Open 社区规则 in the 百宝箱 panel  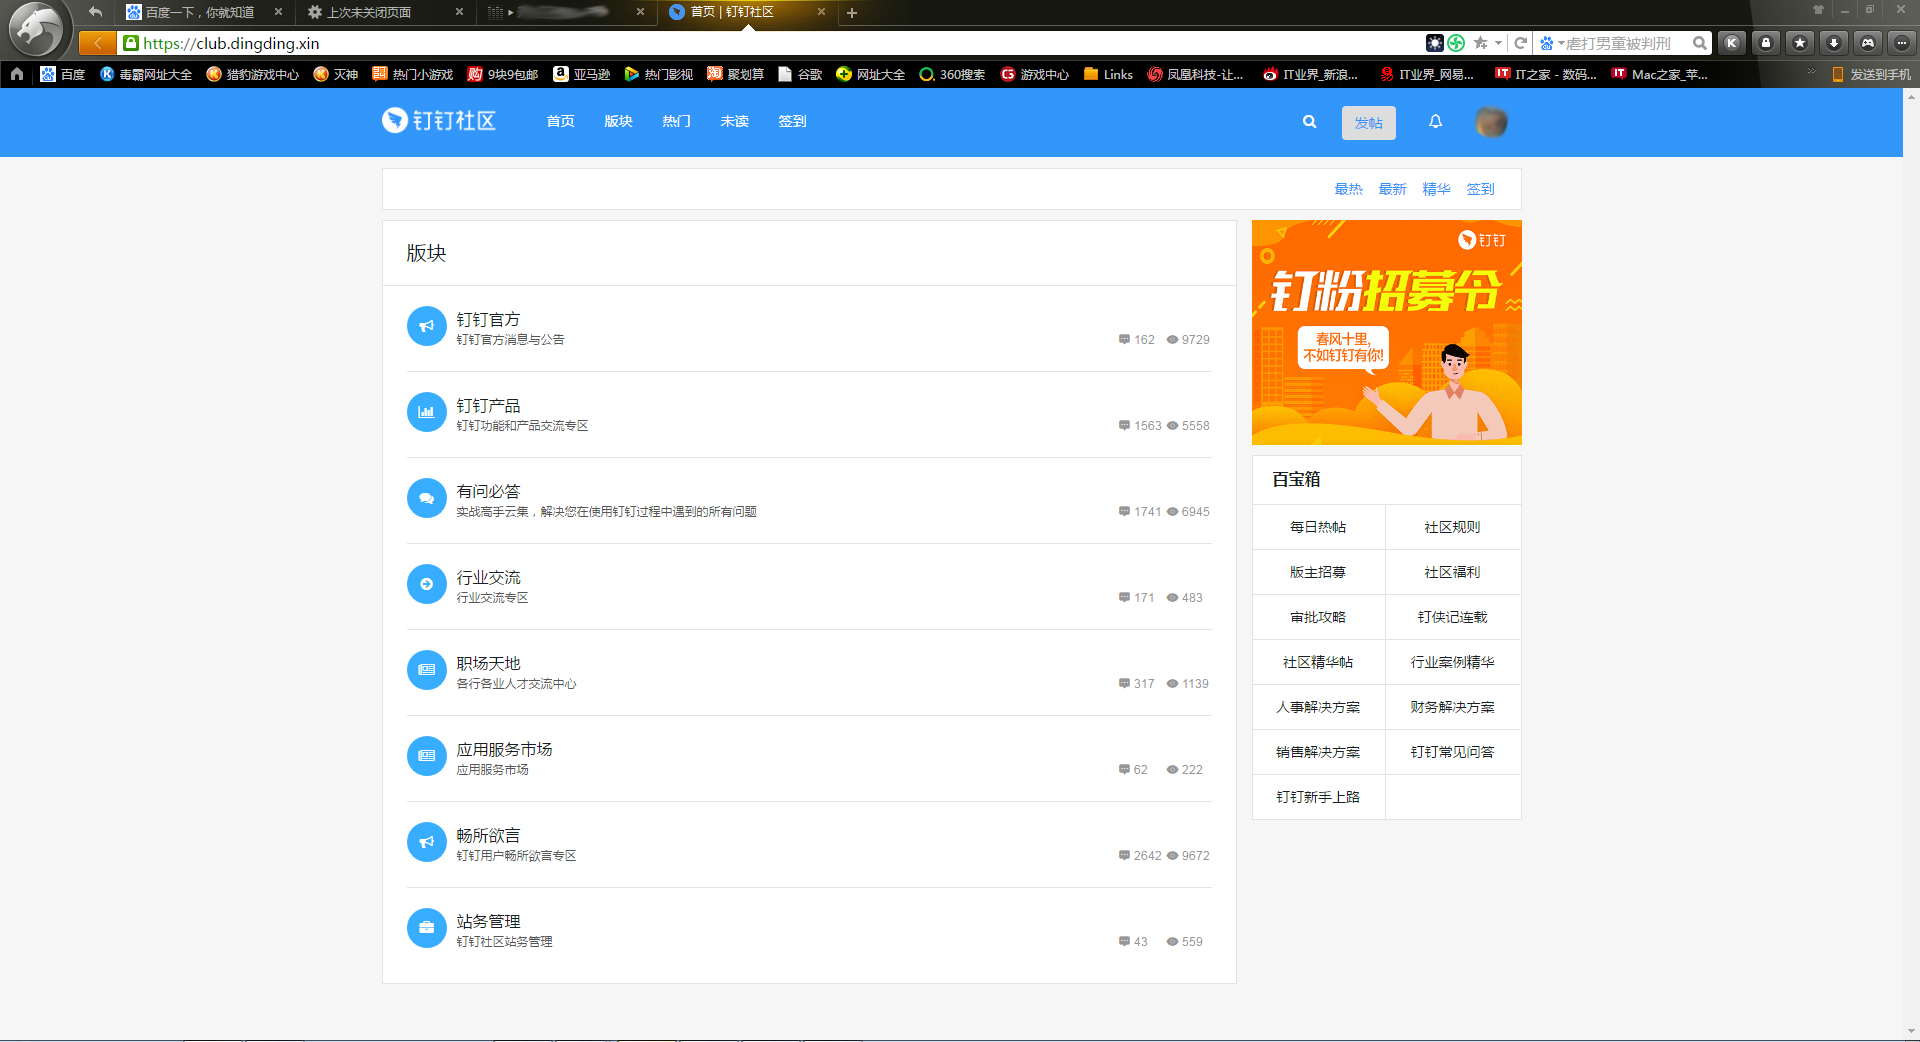coord(1452,527)
